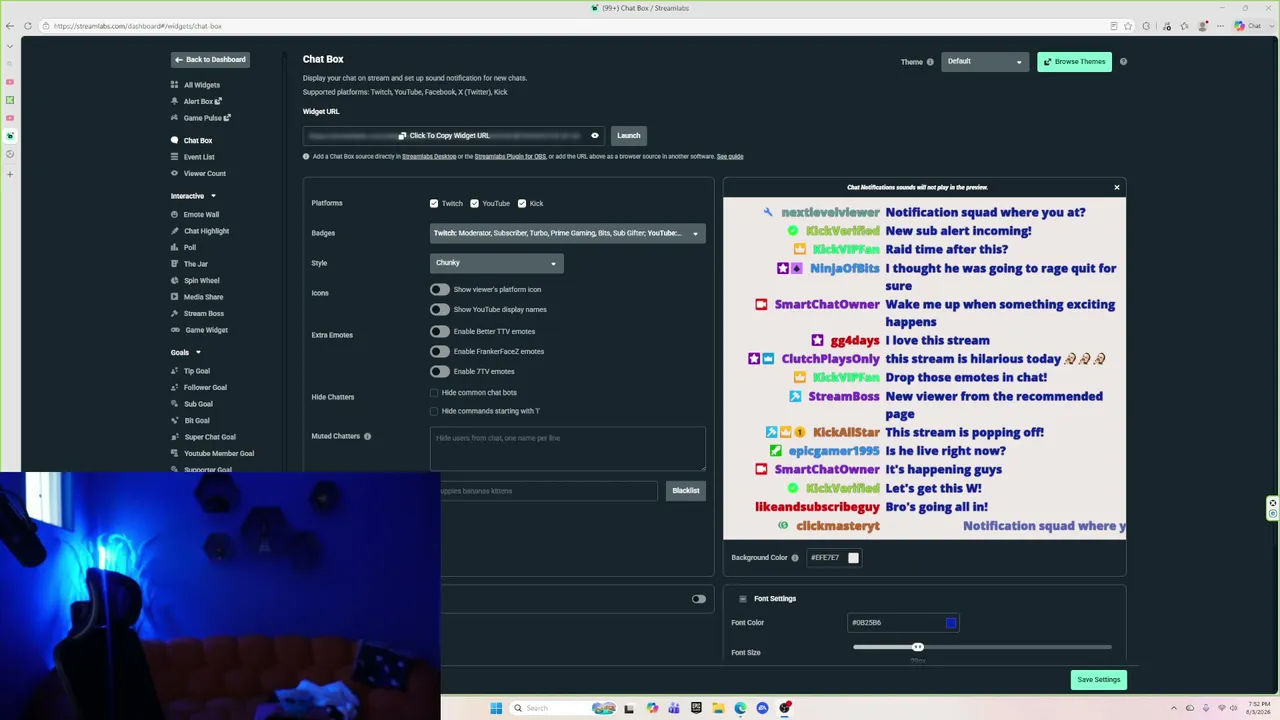Open Windows Start menu

pos(496,708)
